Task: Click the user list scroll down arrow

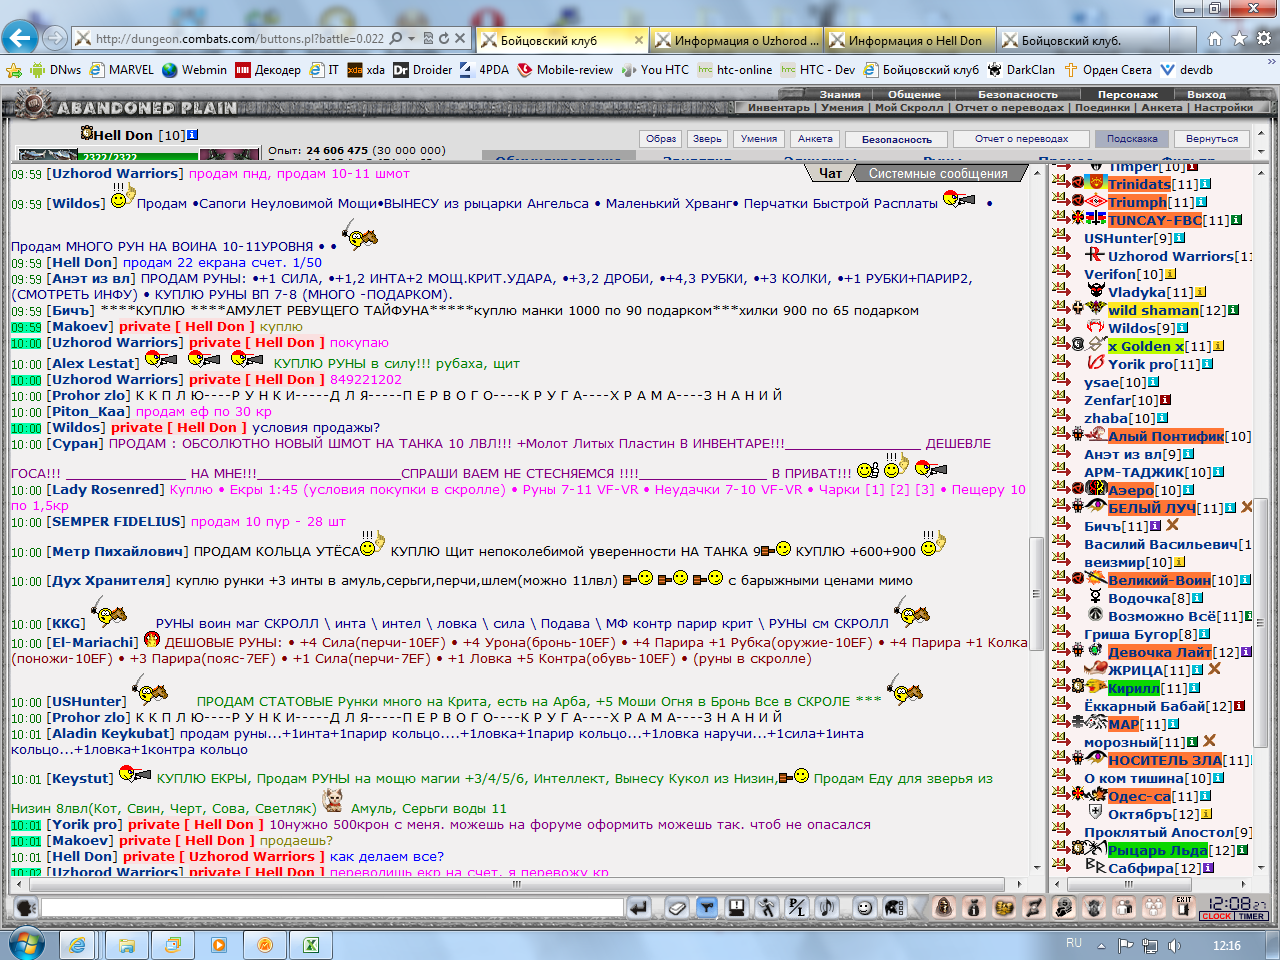Action: pyautogui.click(x=1261, y=867)
